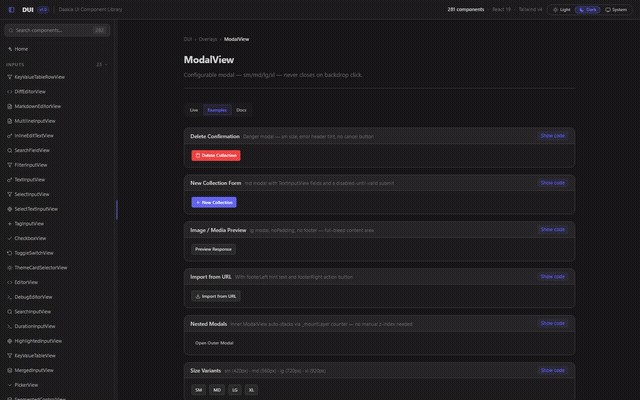Click the FilterInputView funnel icon
This screenshot has width=640, height=400.
pyautogui.click(x=10, y=165)
